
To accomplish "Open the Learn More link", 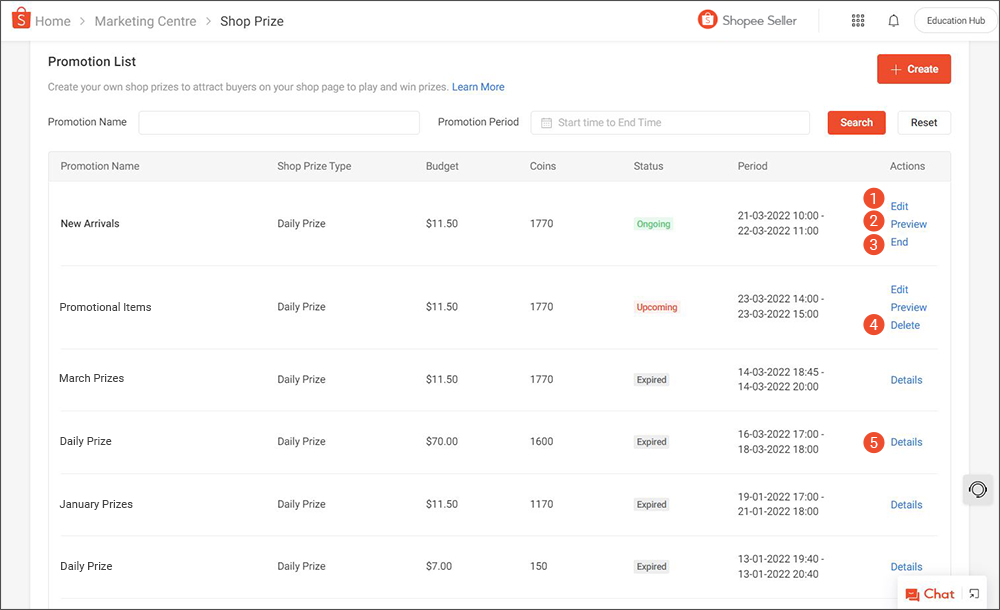I will click(x=478, y=87).
